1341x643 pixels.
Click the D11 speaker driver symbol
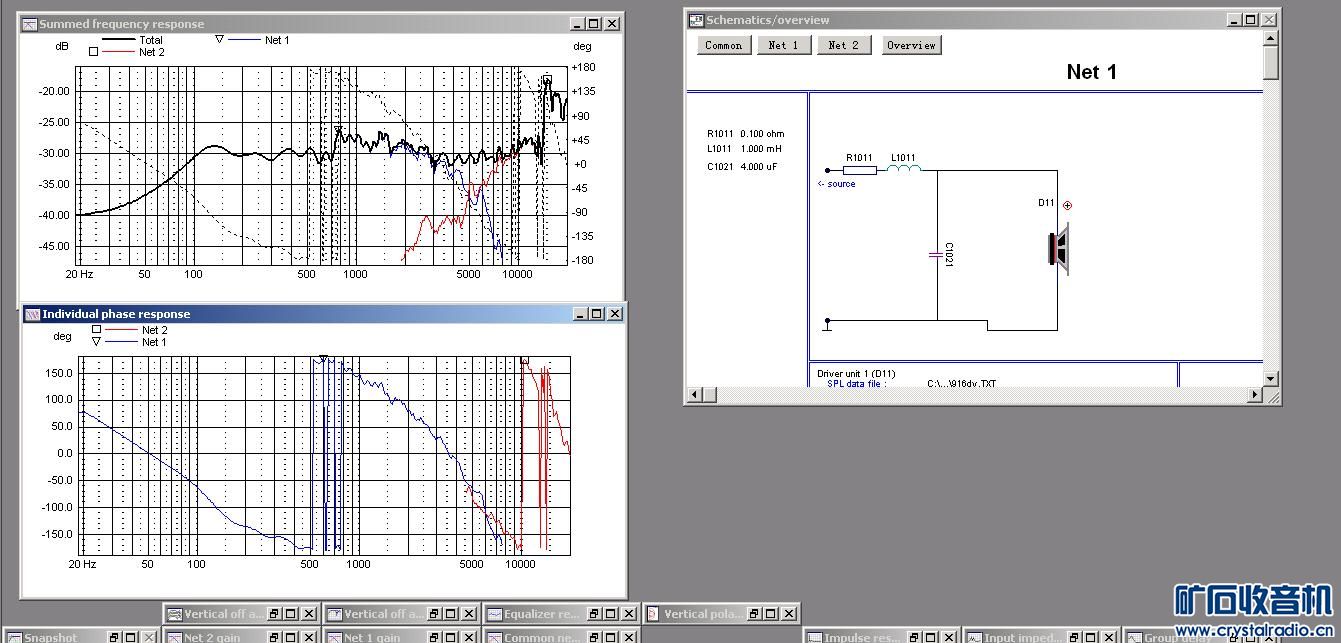click(x=1058, y=250)
